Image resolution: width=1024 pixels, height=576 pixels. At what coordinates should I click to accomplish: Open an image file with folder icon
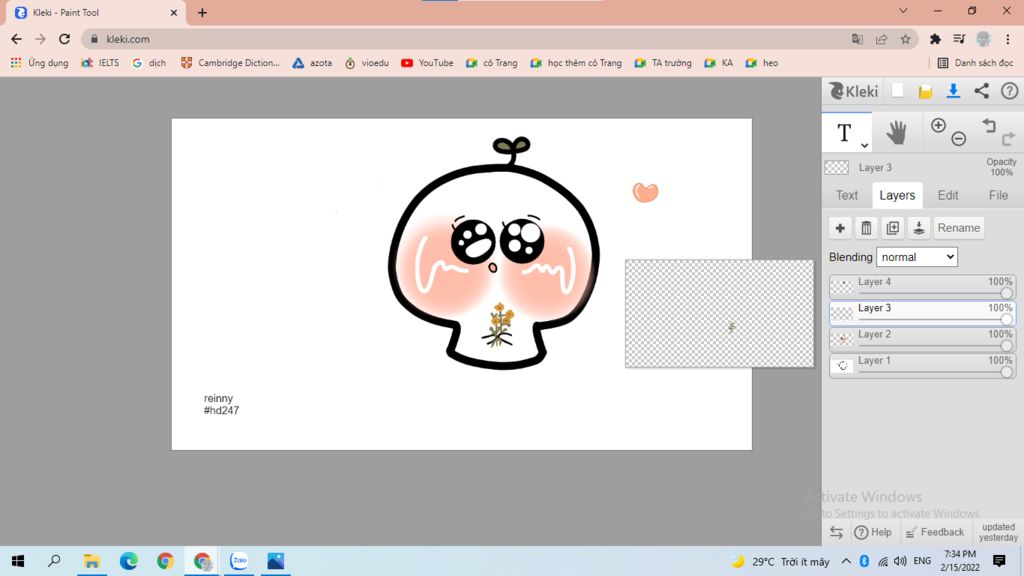925,91
